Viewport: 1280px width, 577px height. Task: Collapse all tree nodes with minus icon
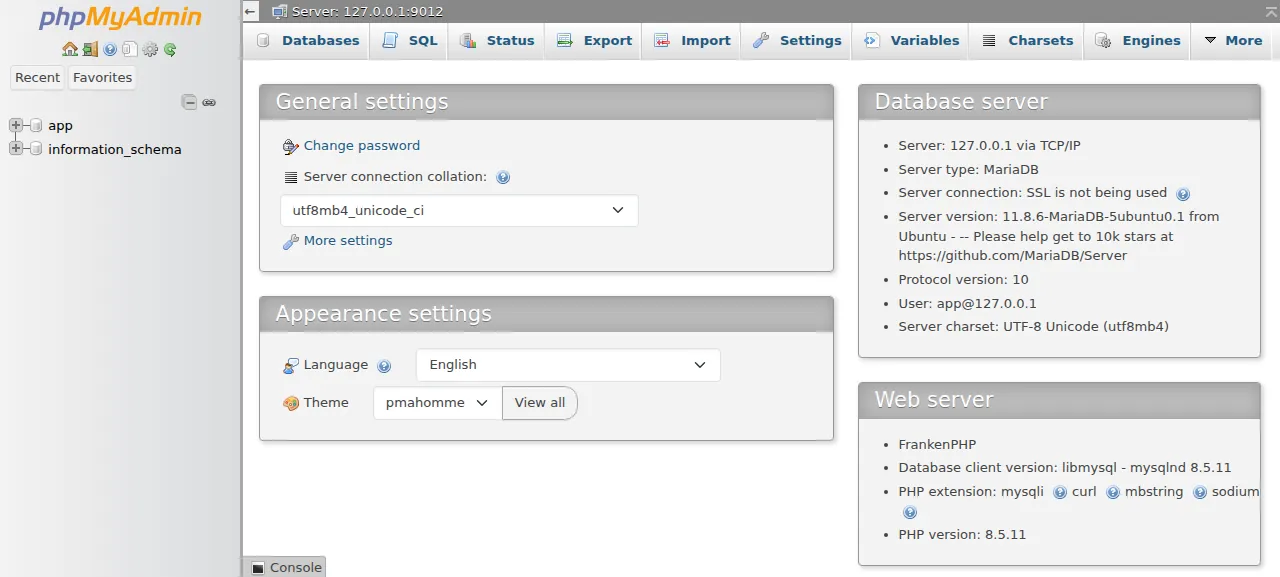189,102
